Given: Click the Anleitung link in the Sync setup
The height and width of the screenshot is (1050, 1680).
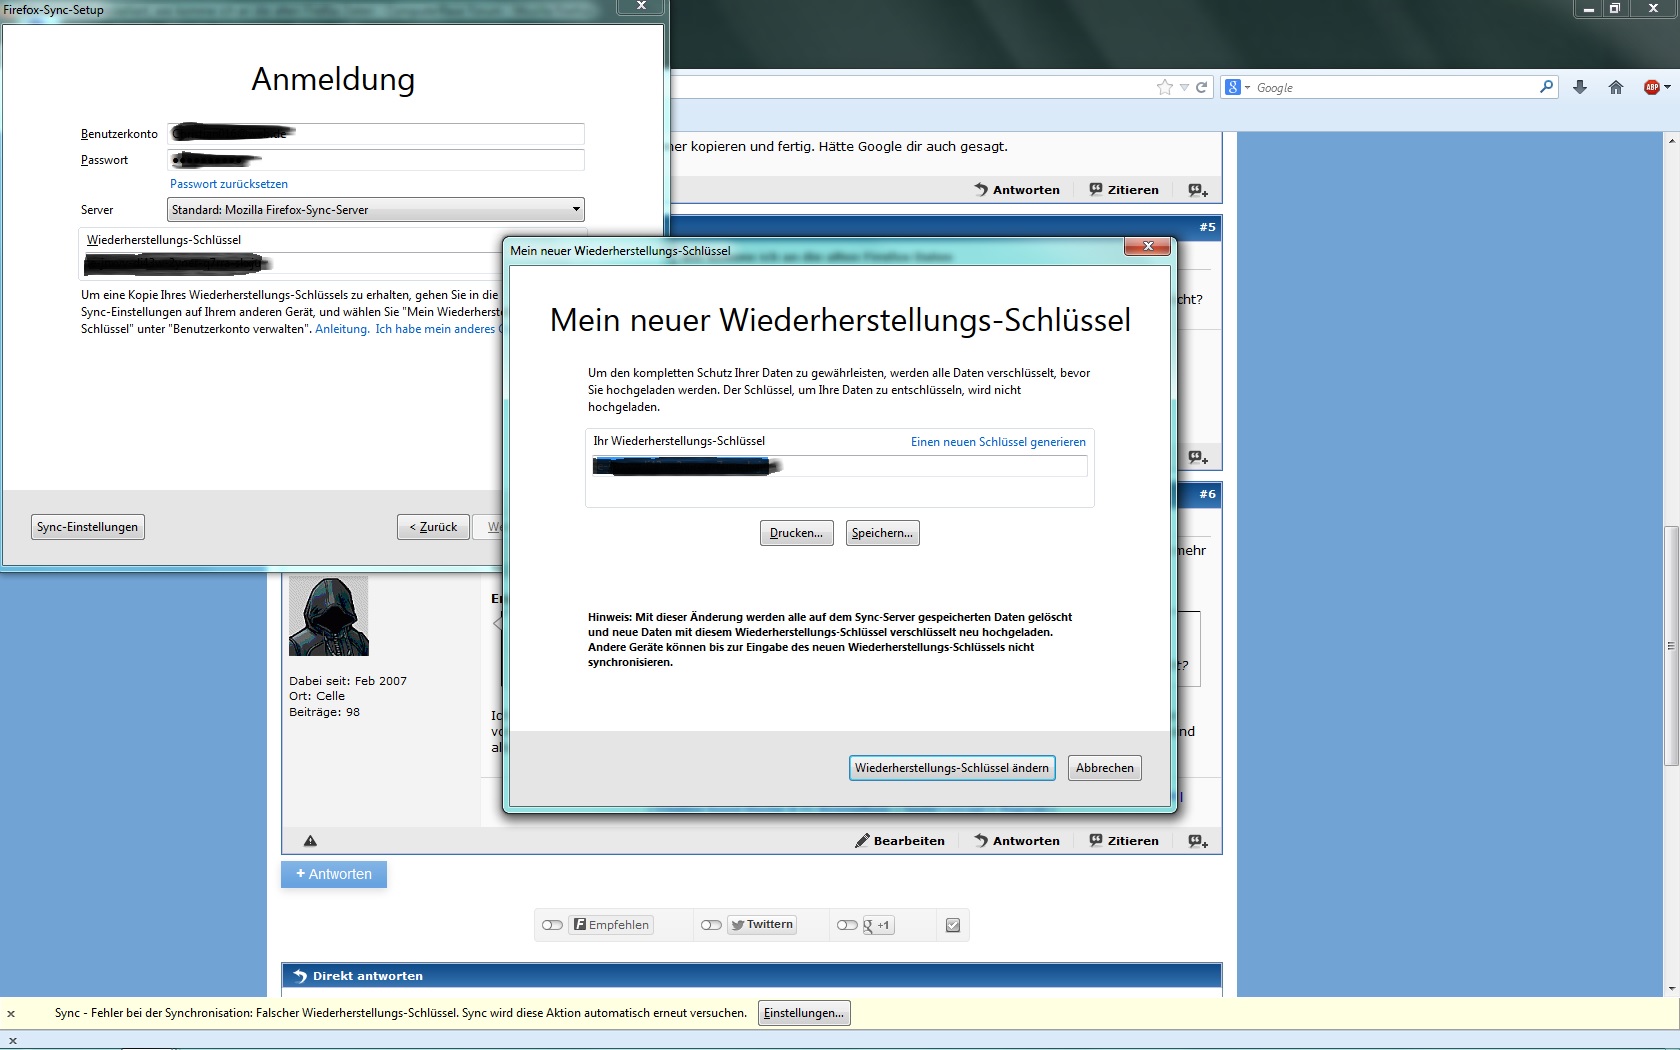Looking at the screenshot, I should tap(342, 329).
